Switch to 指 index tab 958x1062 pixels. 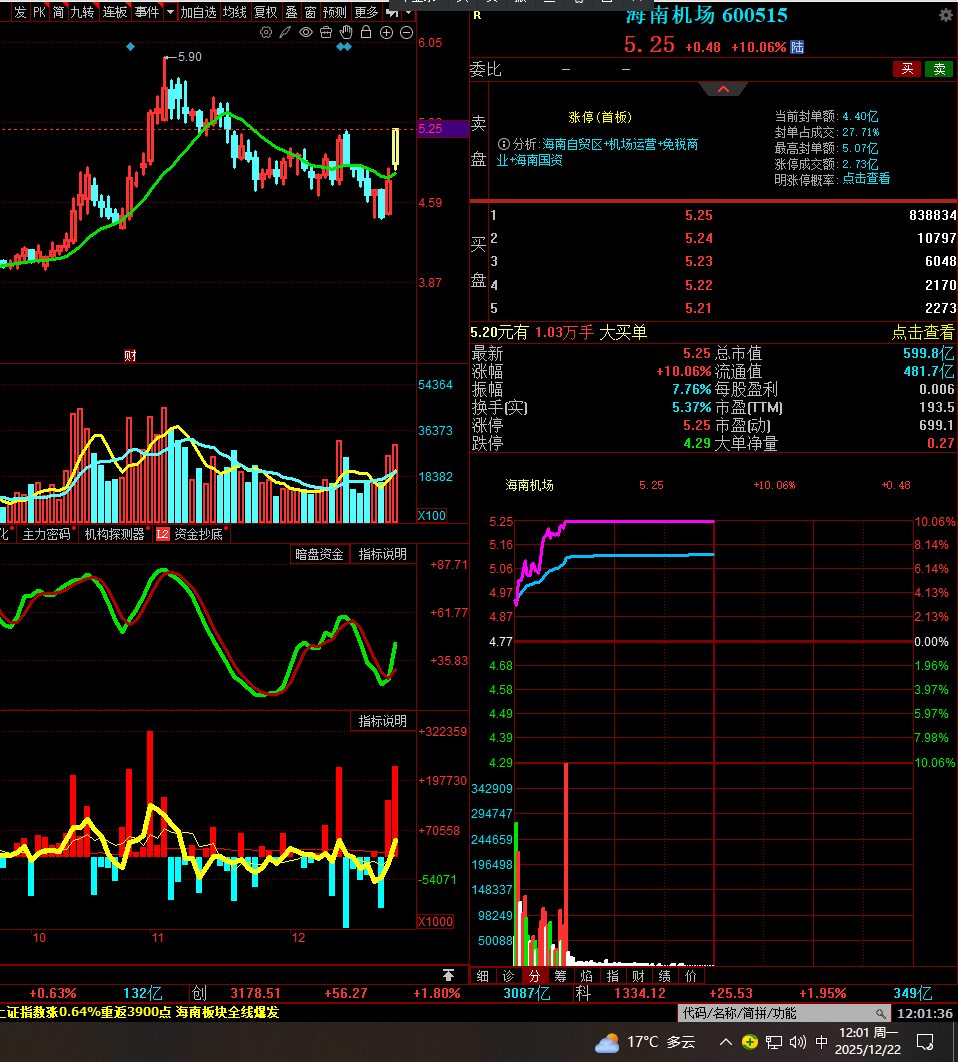tap(612, 975)
